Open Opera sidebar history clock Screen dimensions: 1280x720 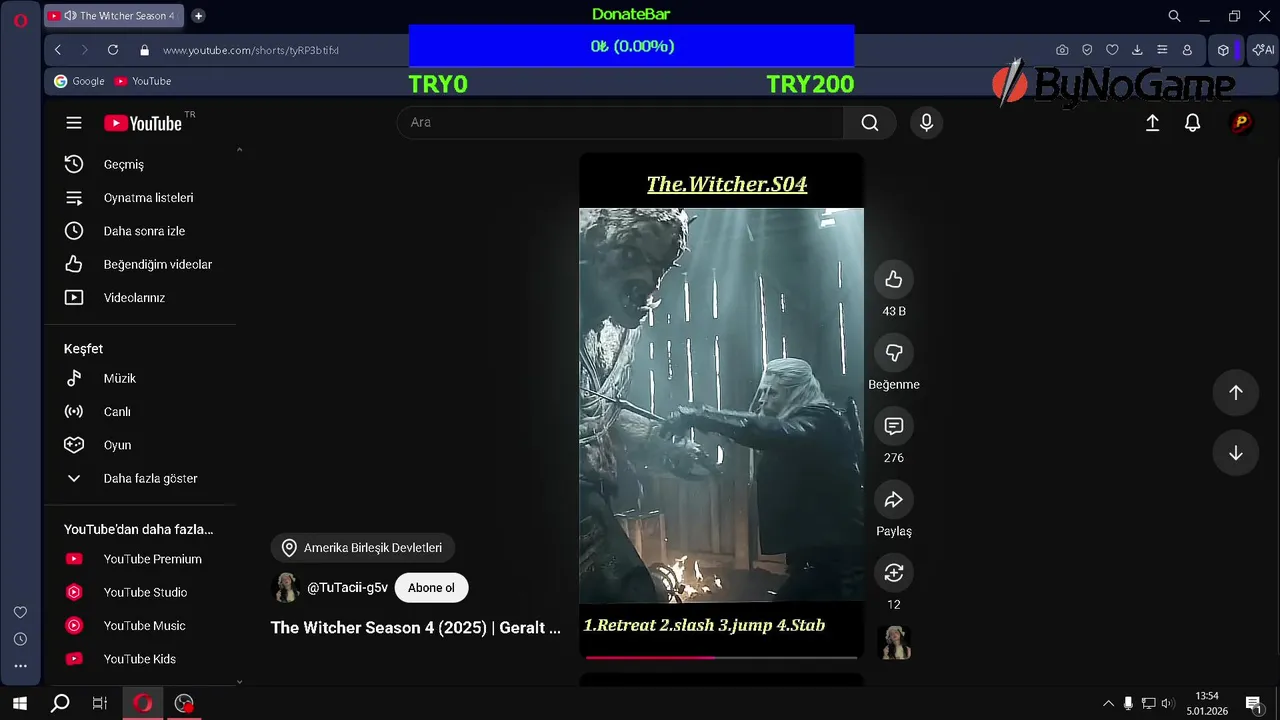(20, 639)
